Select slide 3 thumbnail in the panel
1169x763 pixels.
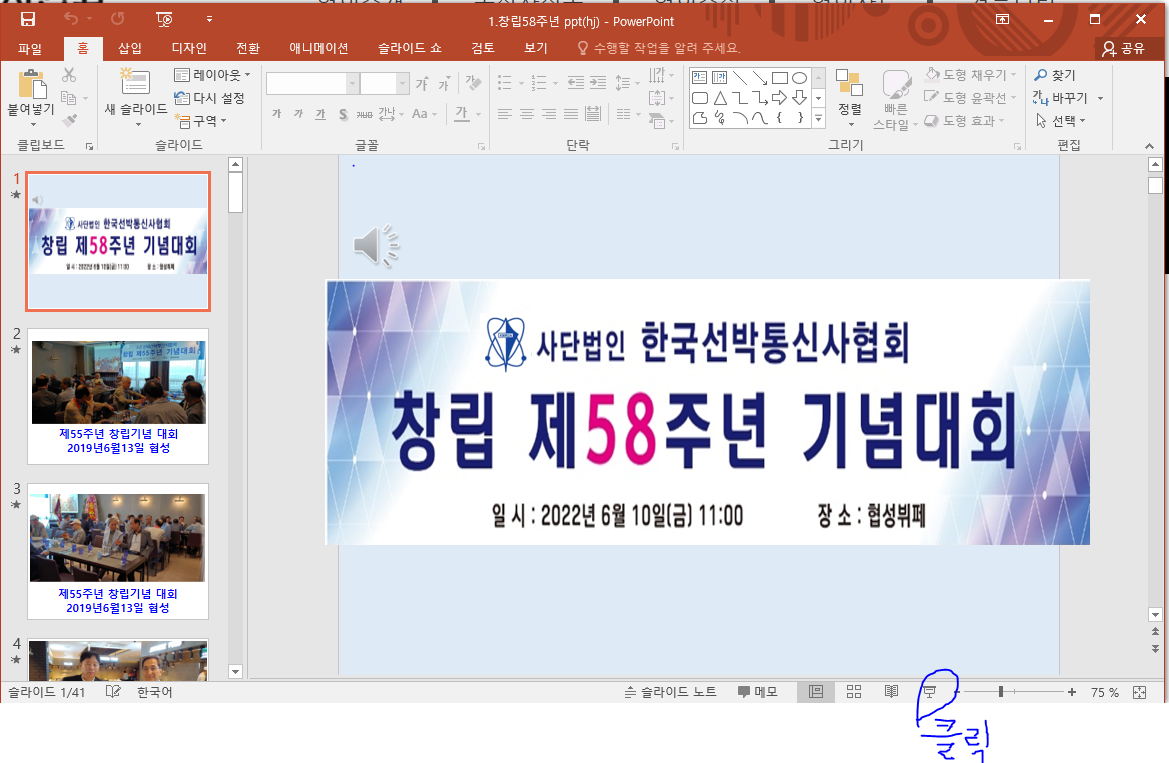[118, 551]
